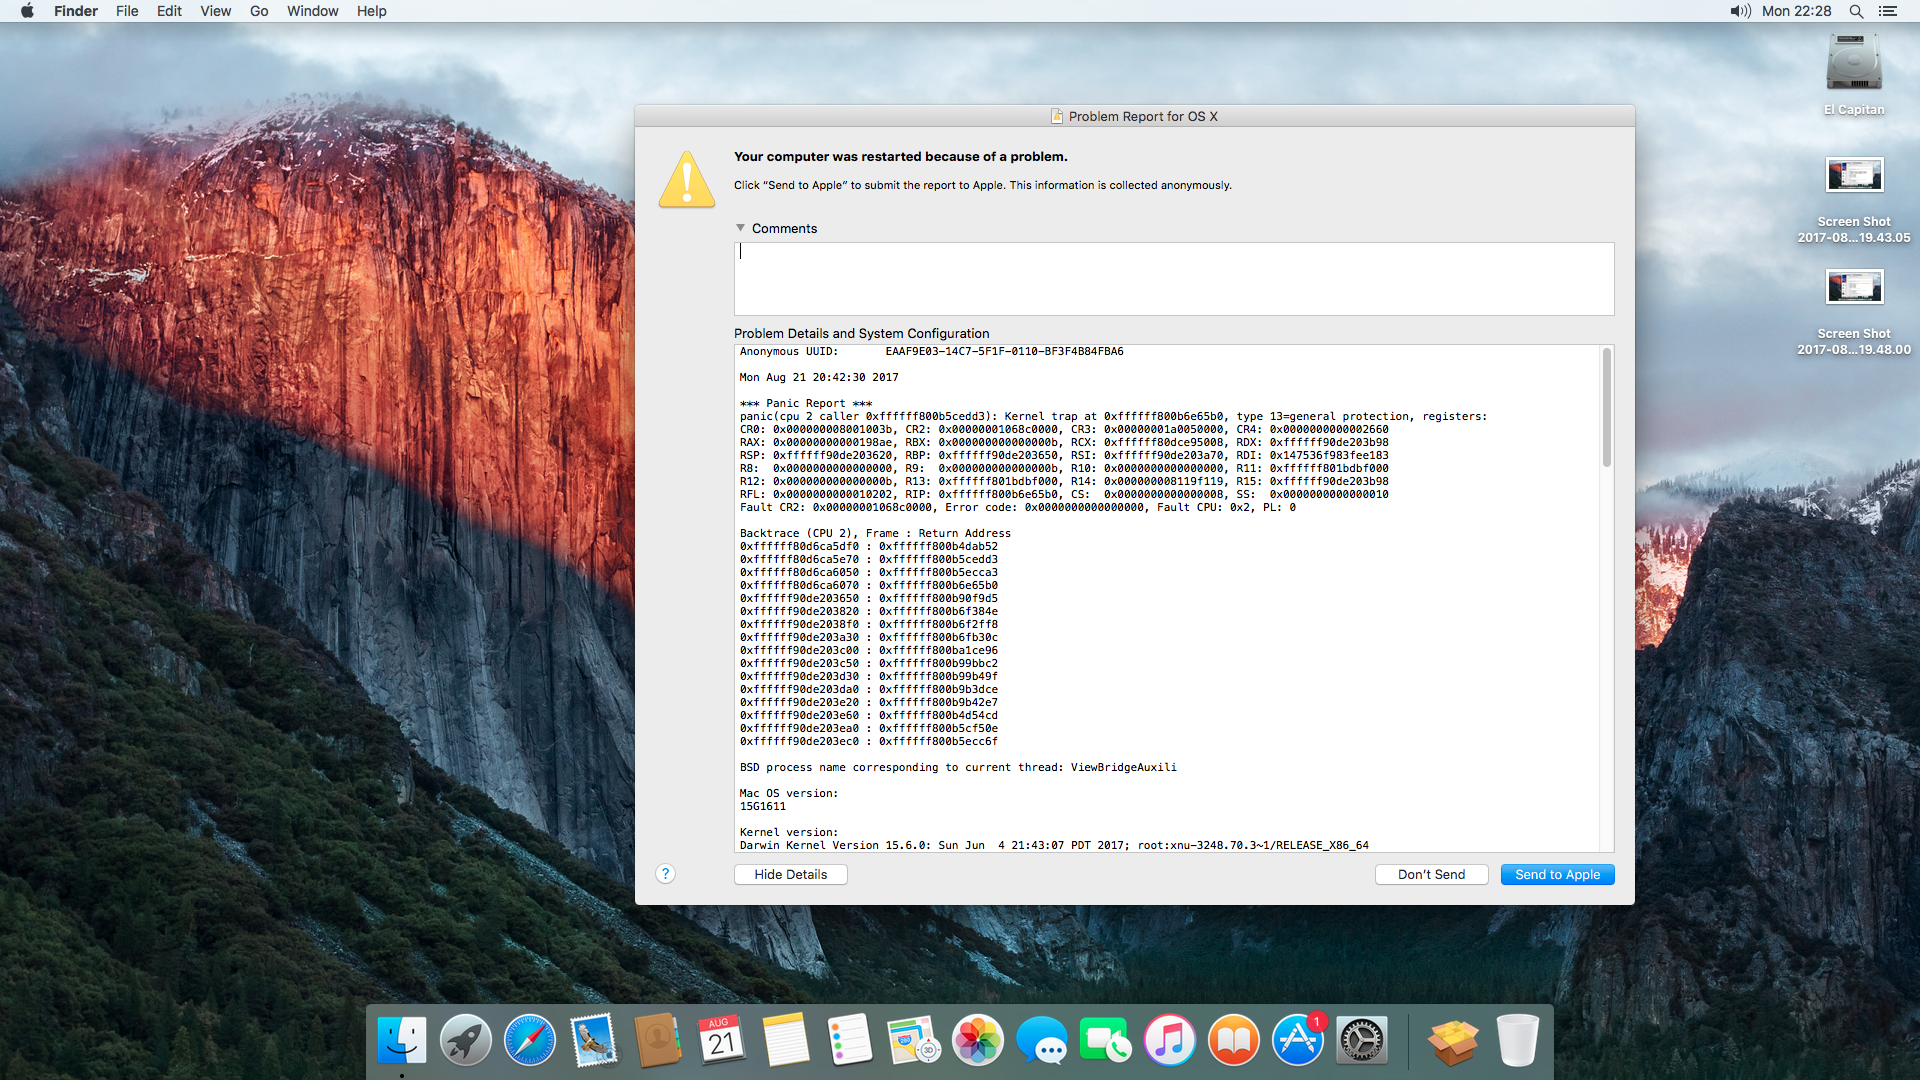Open Trash in the Dock
This screenshot has height=1080, width=1920.
[1517, 1040]
